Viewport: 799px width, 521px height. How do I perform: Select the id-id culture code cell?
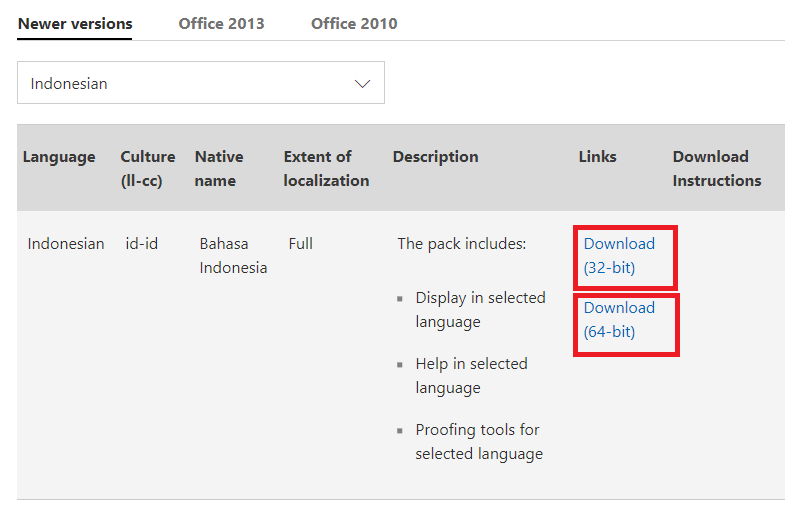click(142, 244)
